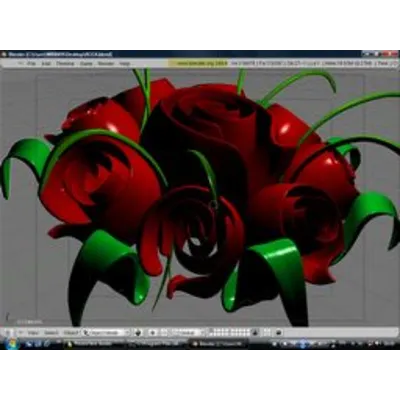Click the viewport shading draw type icon
The image size is (400, 400).
(x=138, y=332)
